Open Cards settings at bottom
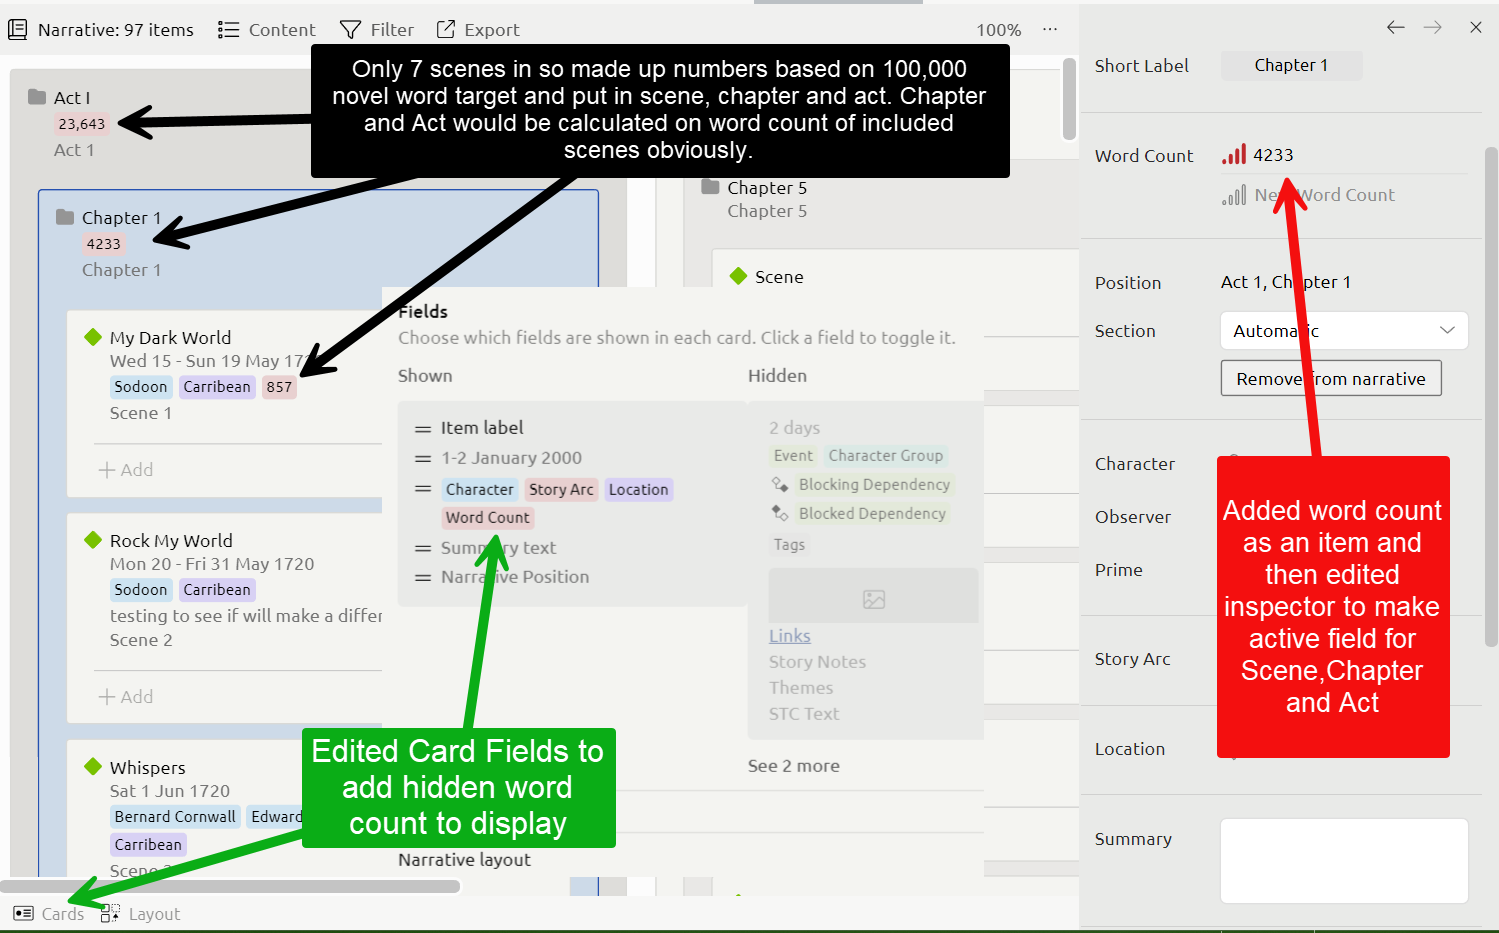This screenshot has width=1499, height=933. coord(49,914)
